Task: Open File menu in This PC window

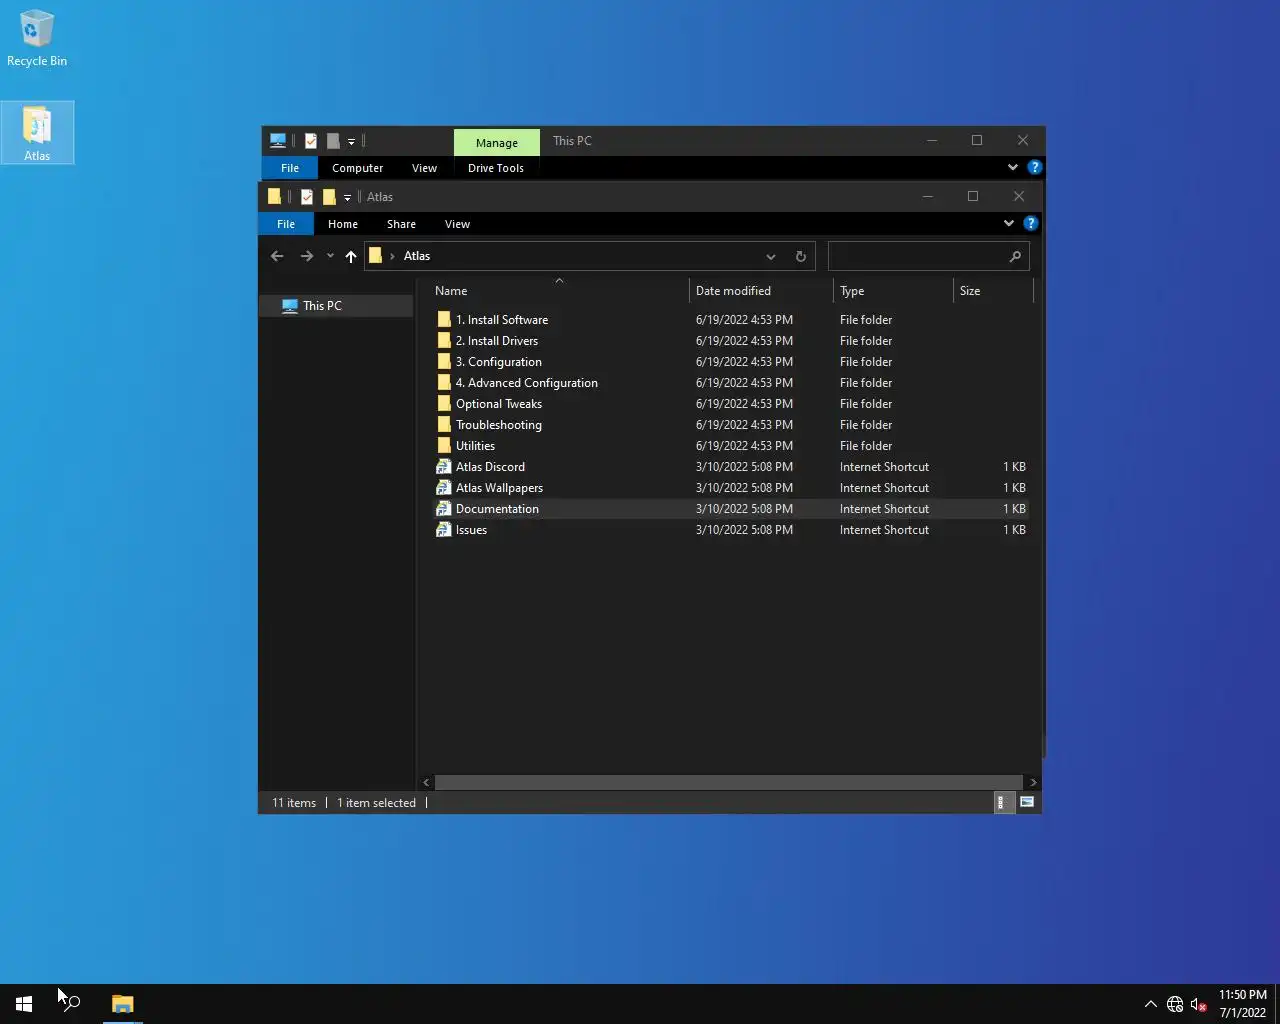Action: [290, 168]
